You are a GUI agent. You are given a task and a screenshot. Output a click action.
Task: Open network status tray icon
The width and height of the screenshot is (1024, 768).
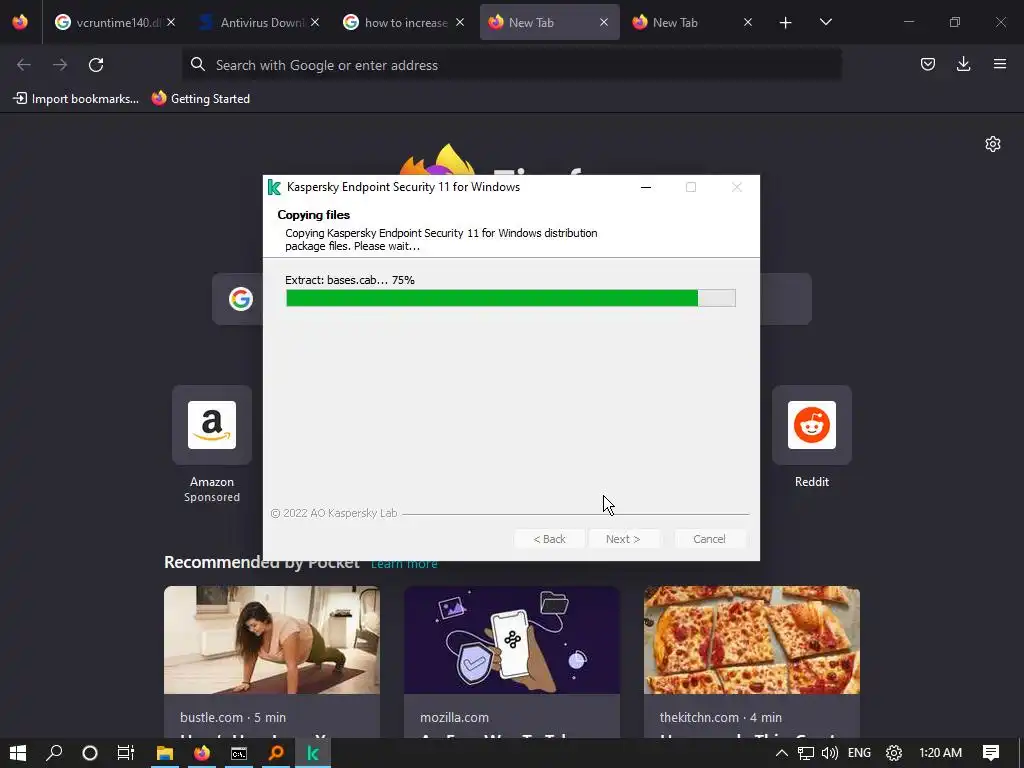tap(806, 753)
